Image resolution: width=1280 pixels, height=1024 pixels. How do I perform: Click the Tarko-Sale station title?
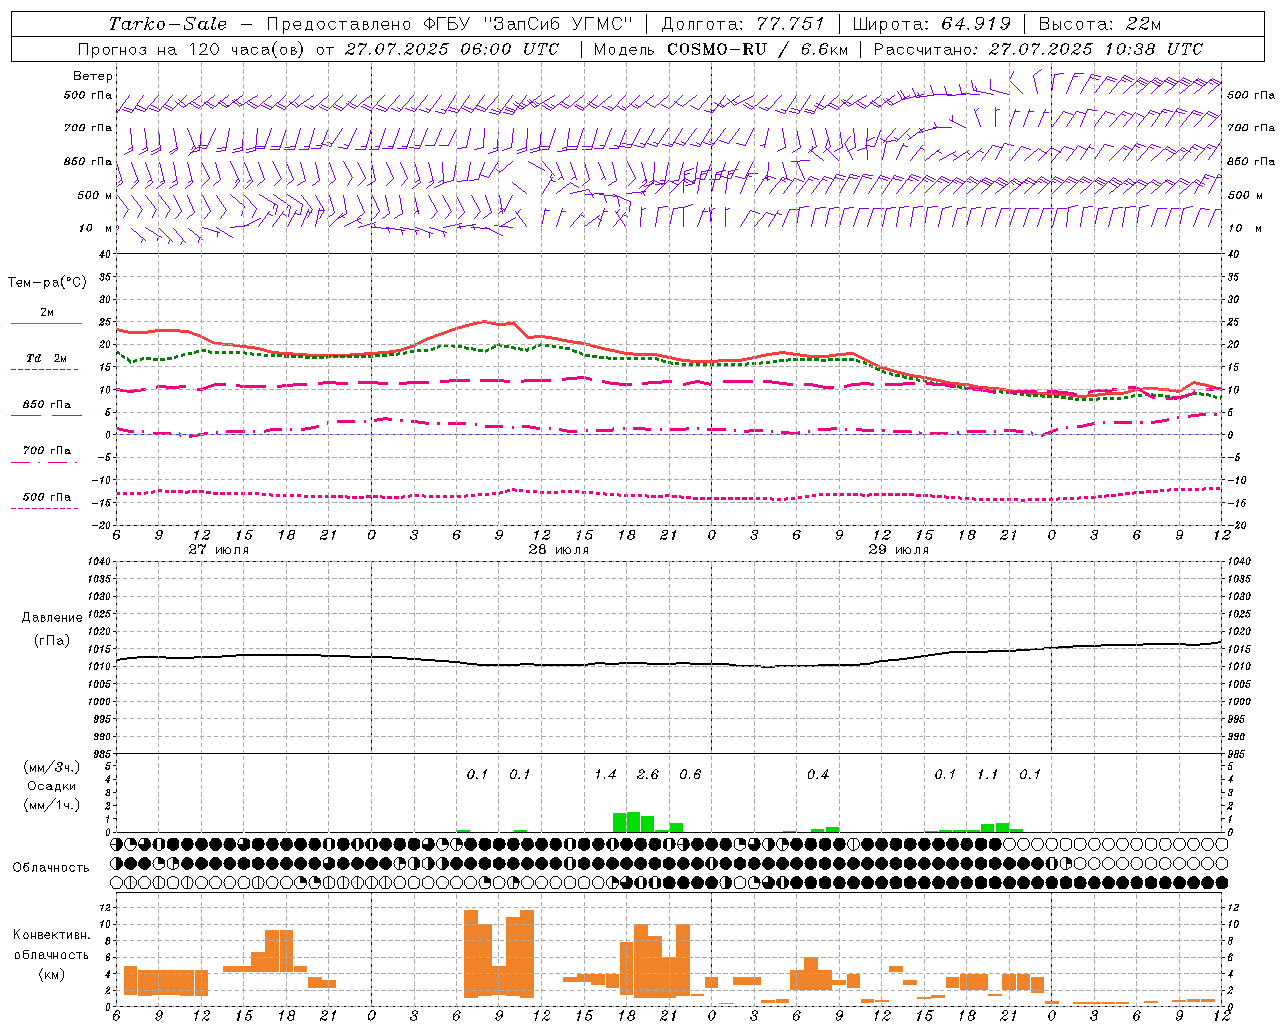(x=168, y=24)
